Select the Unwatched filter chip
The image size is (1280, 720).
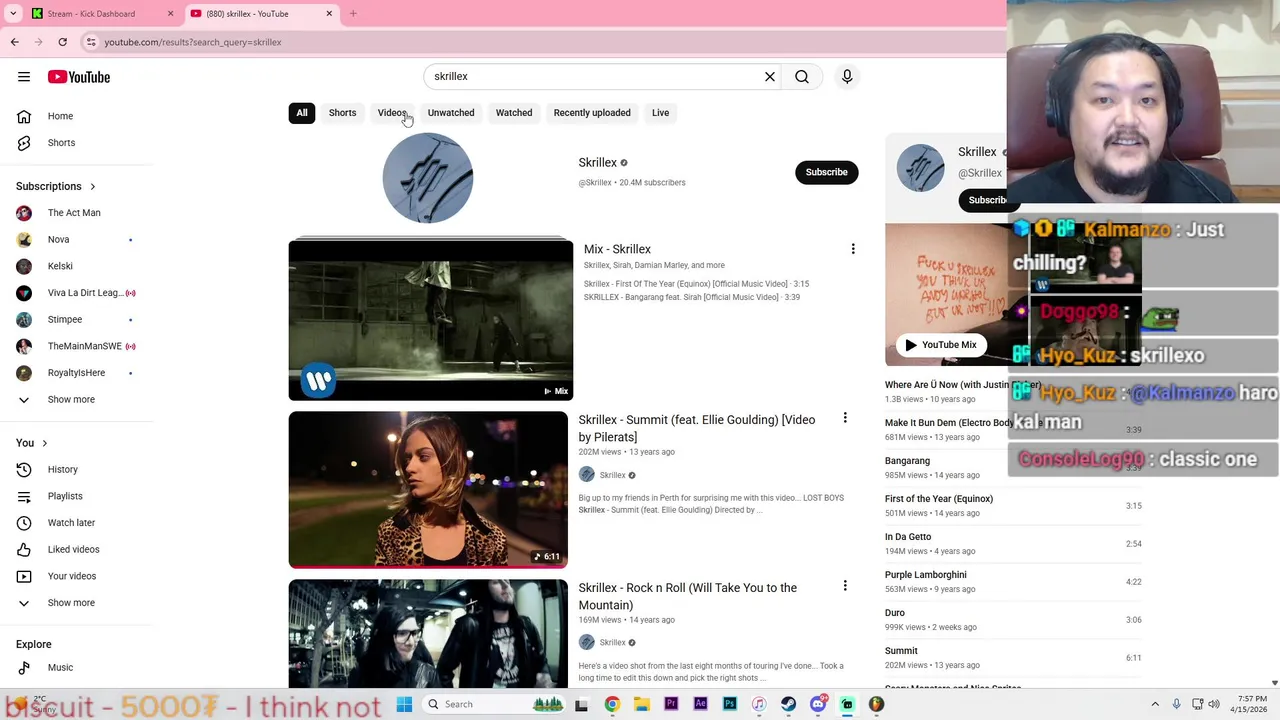coord(451,113)
